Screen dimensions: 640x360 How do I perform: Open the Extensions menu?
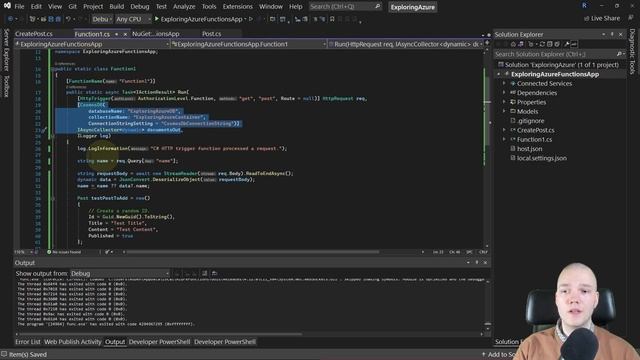point(238,7)
